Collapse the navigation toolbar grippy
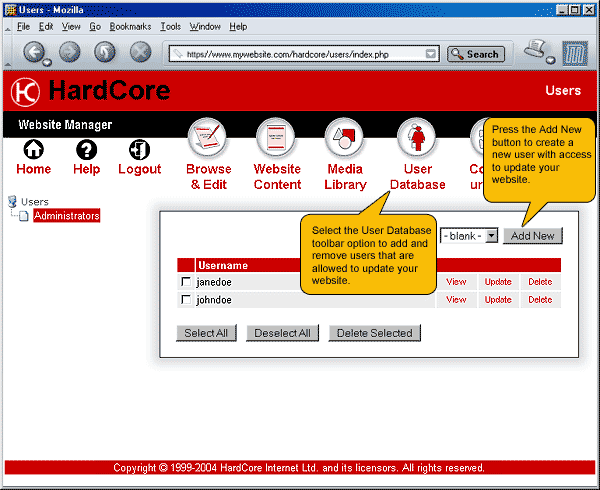The height and width of the screenshot is (490, 600). click(x=8, y=53)
